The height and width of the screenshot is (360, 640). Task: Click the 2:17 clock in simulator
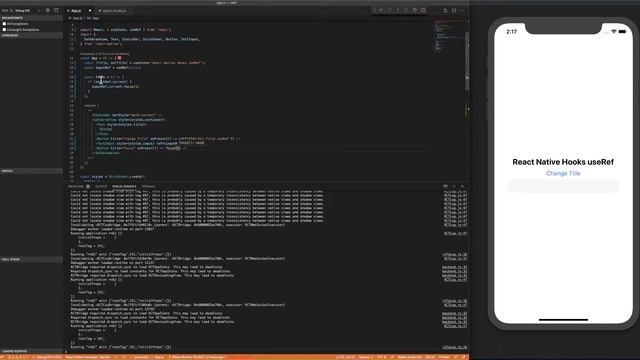pos(511,31)
